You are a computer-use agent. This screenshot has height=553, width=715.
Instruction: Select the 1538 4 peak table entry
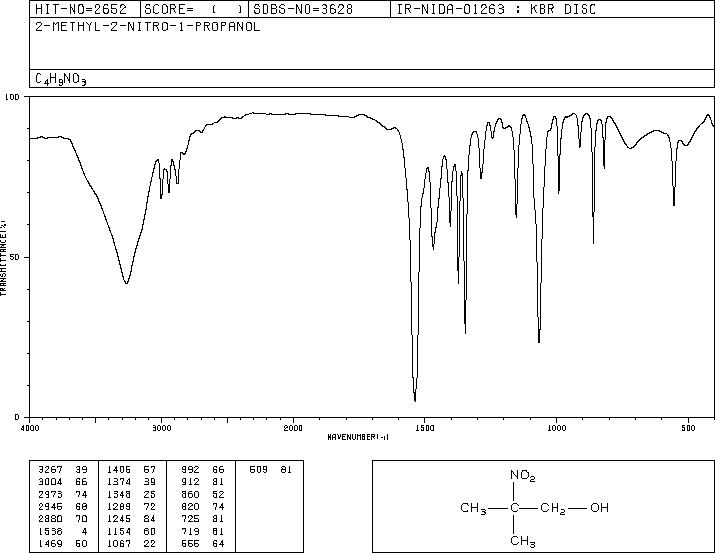click(x=63, y=532)
